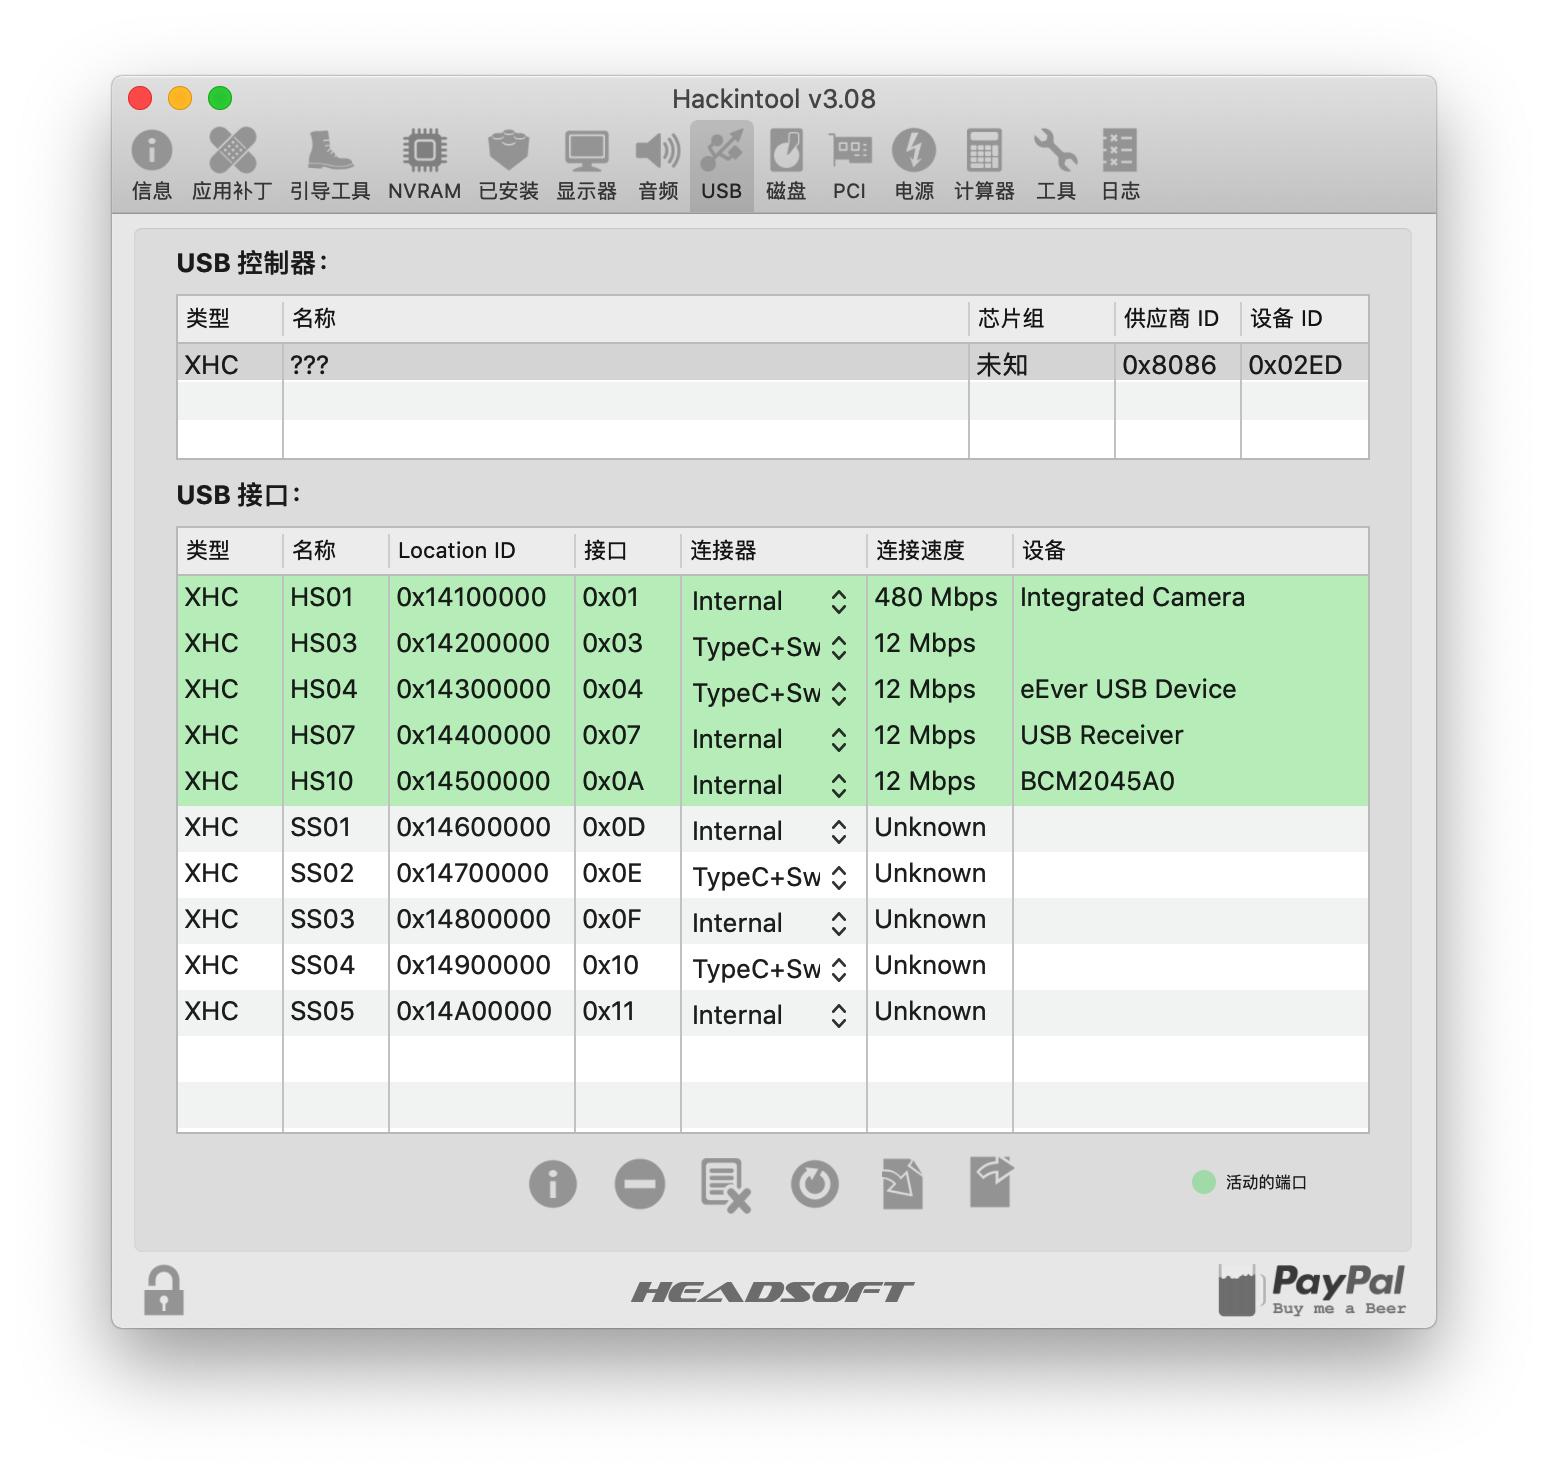Open connector dropdown for HS01 port

pyautogui.click(x=838, y=601)
